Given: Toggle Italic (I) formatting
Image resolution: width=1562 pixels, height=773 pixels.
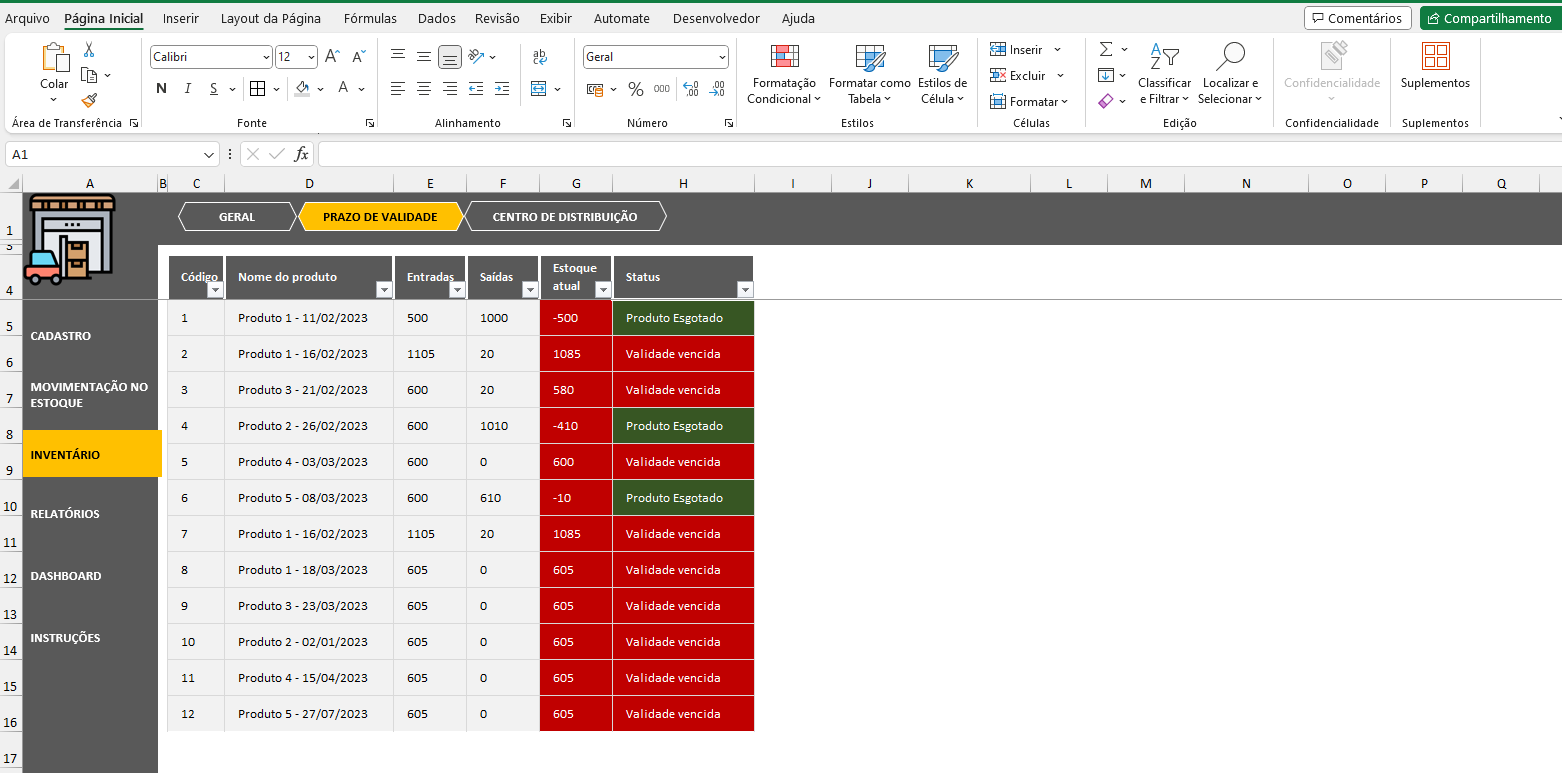Looking at the screenshot, I should tap(187, 89).
